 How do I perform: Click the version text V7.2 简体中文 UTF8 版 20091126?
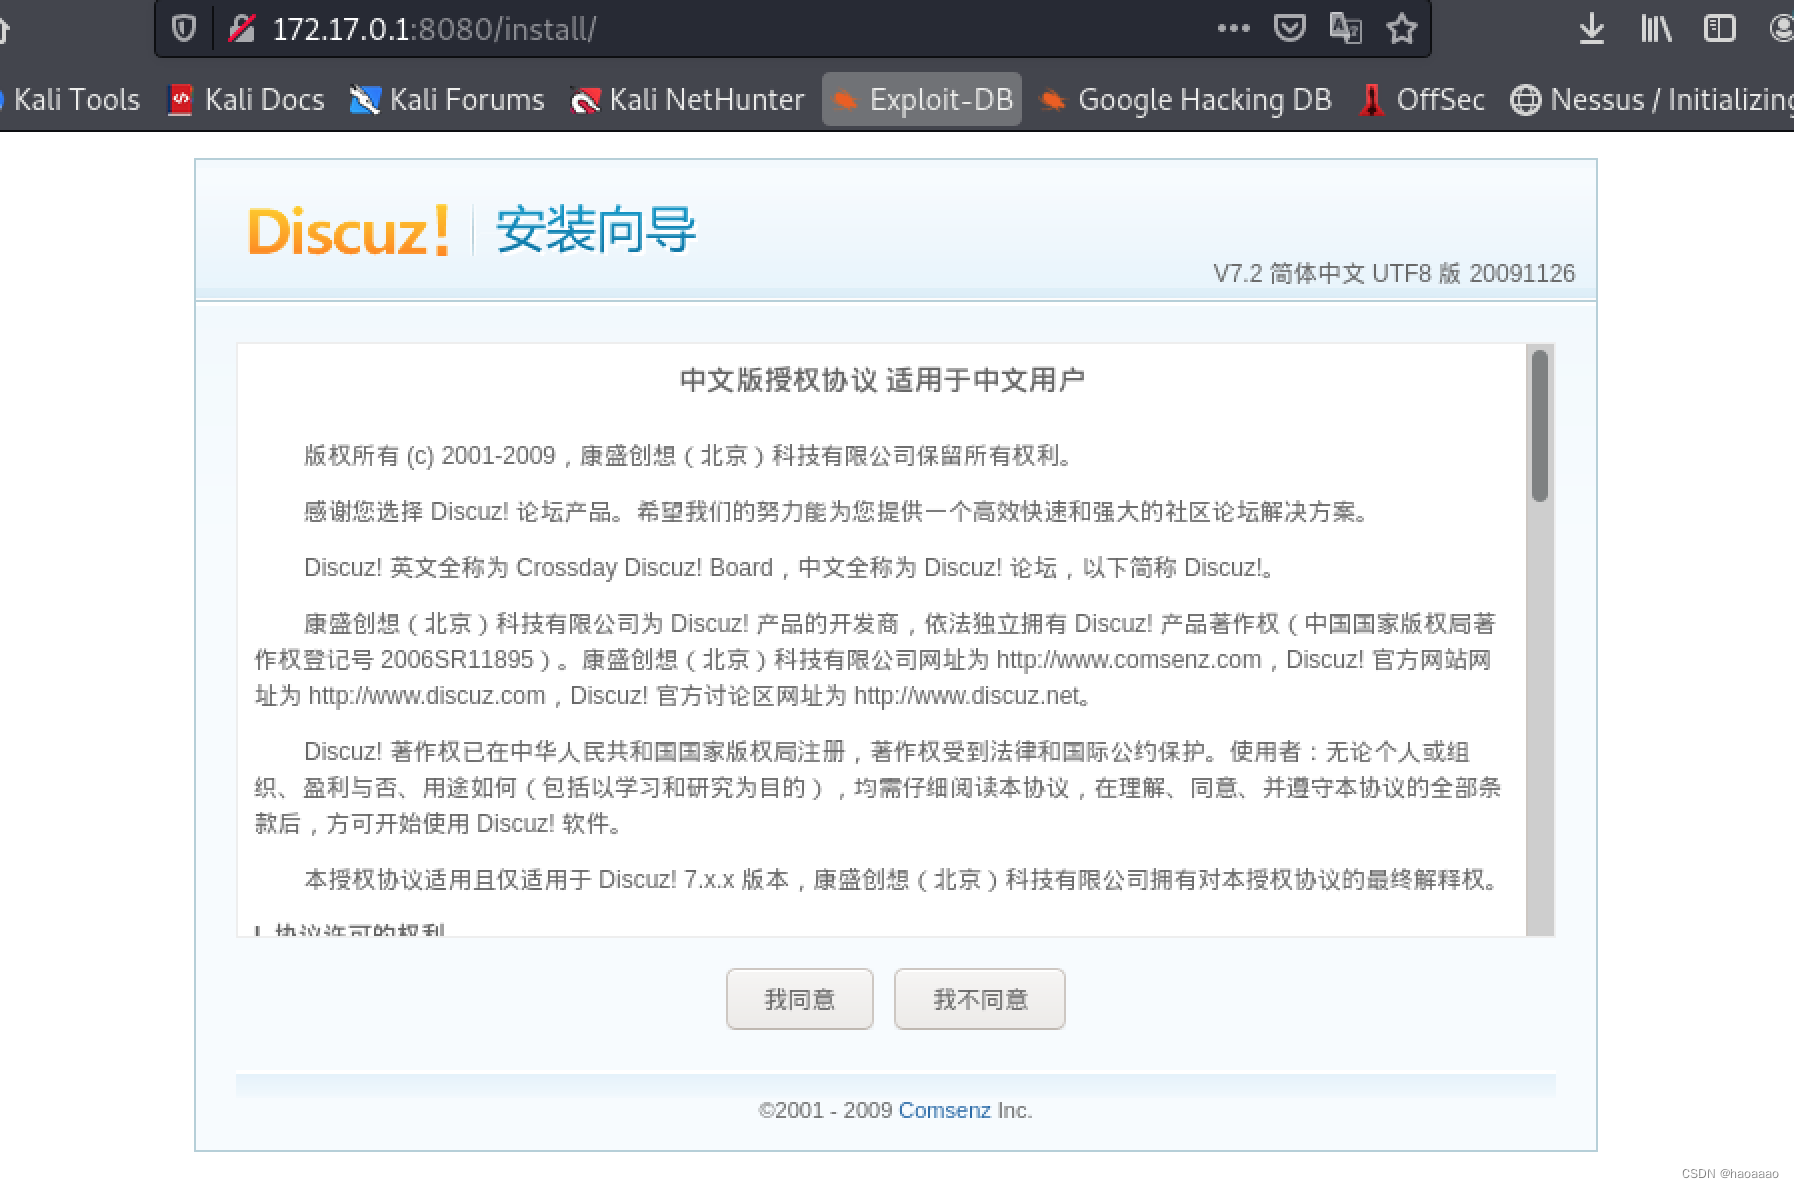1394,273
